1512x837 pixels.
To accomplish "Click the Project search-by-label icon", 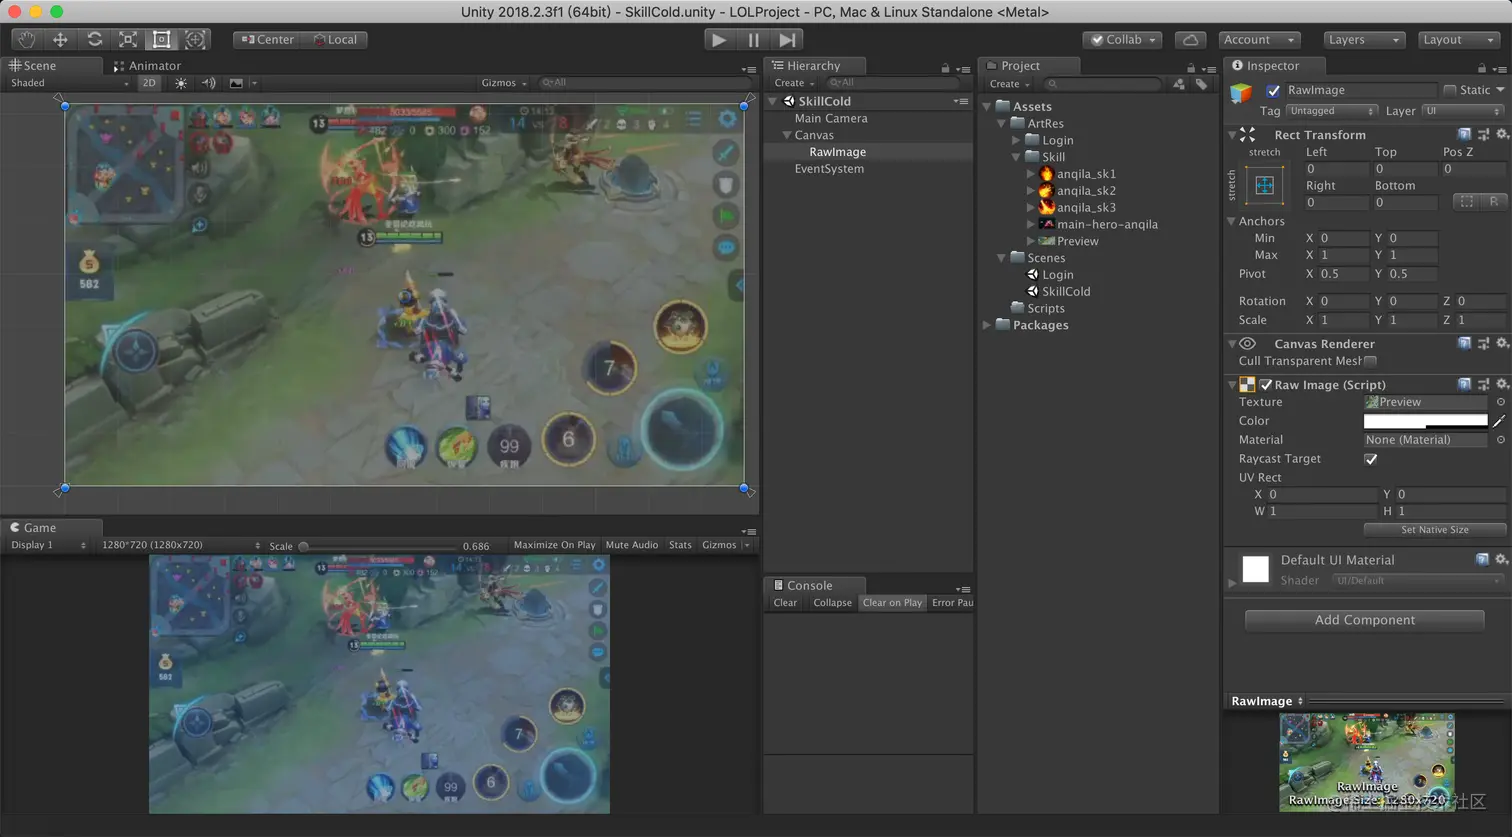I will tap(1201, 84).
